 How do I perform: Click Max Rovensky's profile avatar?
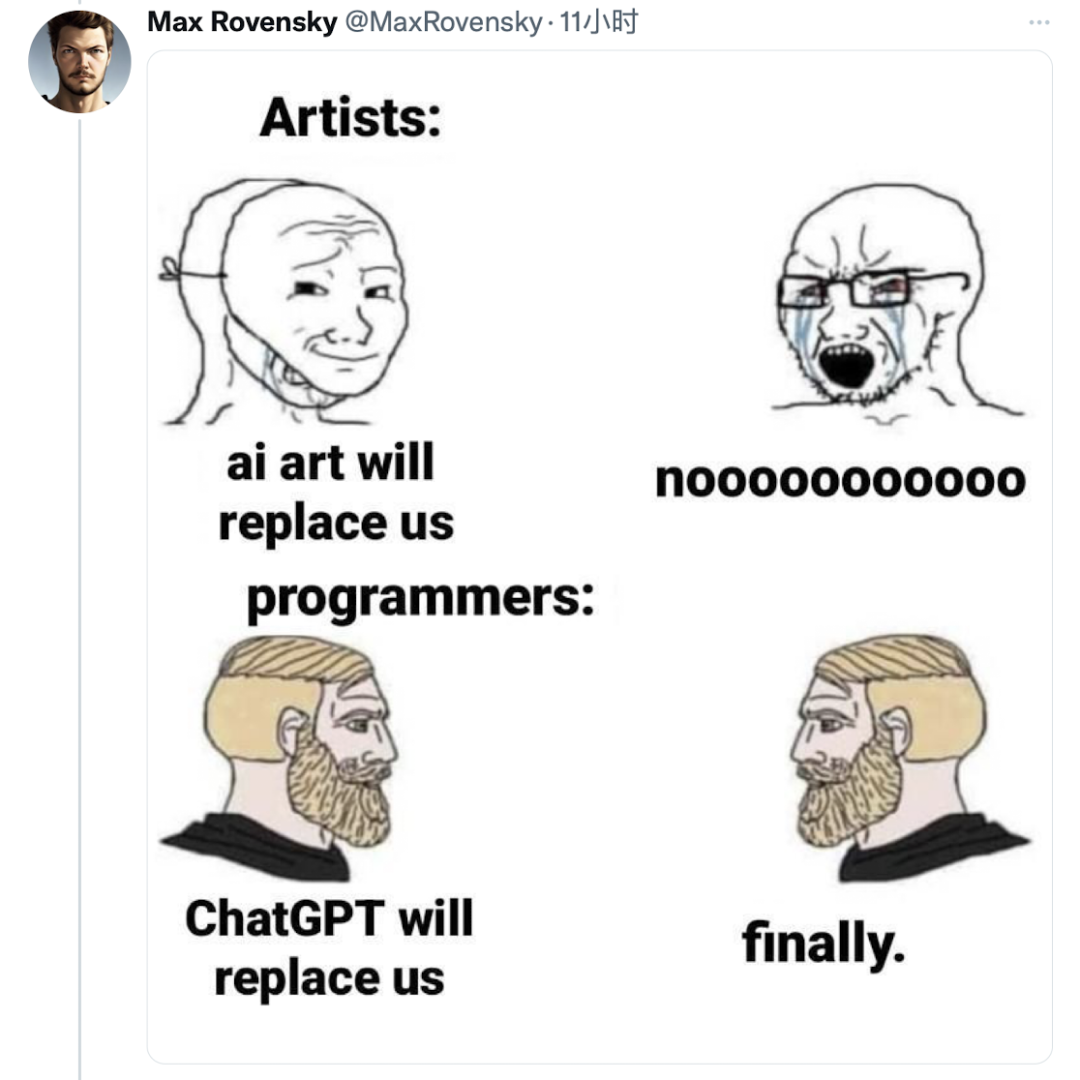(x=79, y=62)
